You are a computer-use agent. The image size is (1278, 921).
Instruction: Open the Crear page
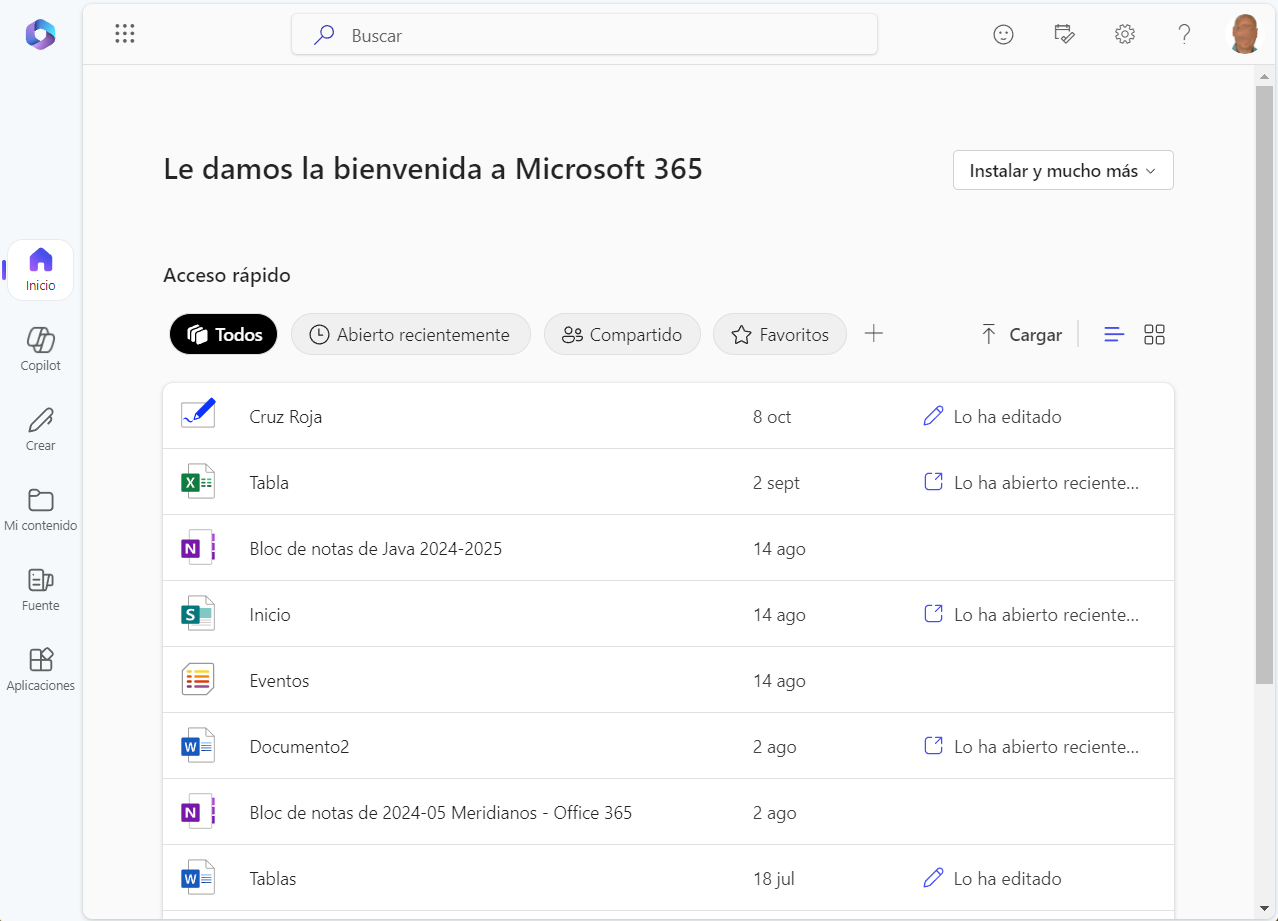pos(40,430)
